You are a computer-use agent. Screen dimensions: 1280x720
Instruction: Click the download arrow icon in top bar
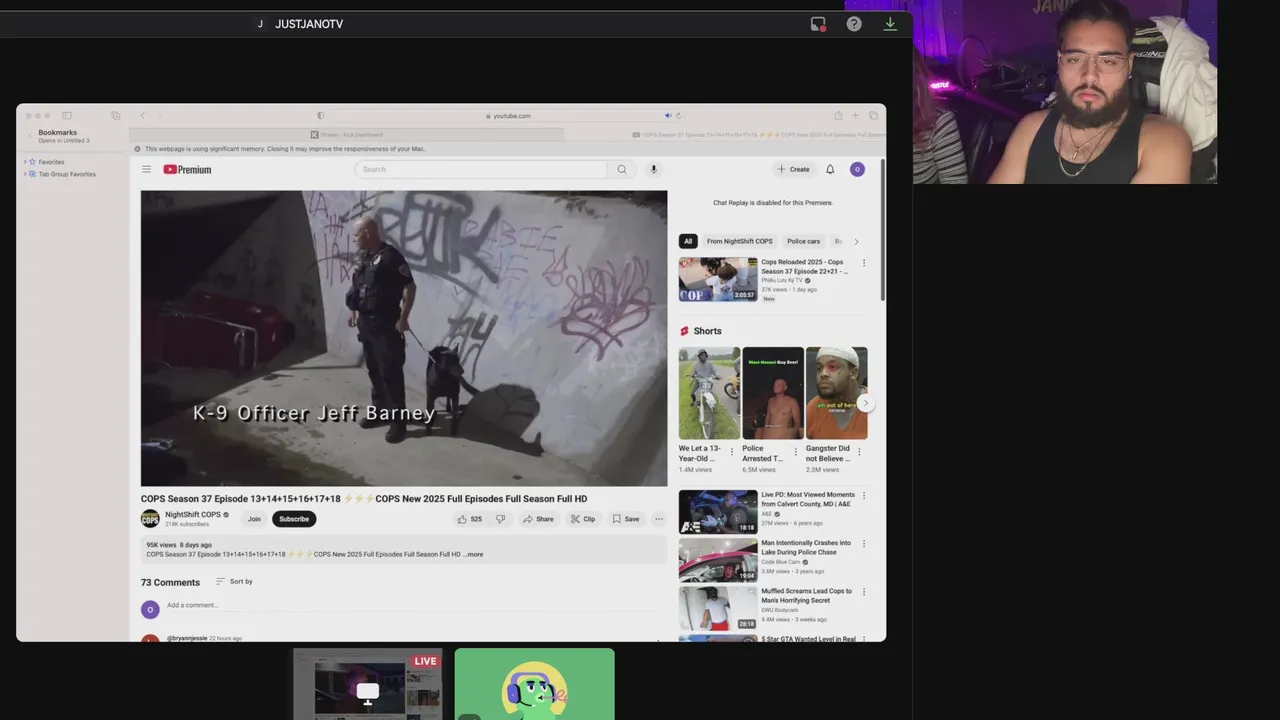[x=890, y=24]
